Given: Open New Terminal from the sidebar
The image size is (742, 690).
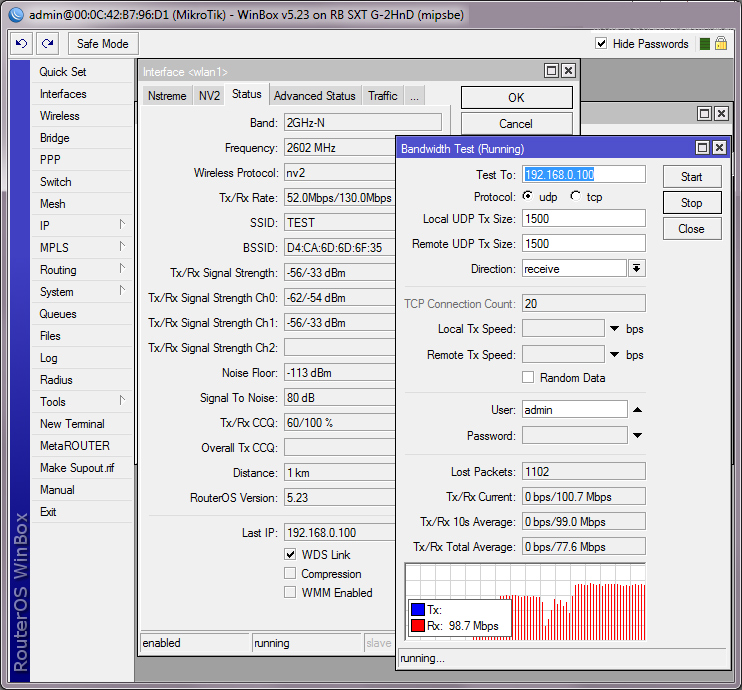Looking at the screenshot, I should click(82, 424).
